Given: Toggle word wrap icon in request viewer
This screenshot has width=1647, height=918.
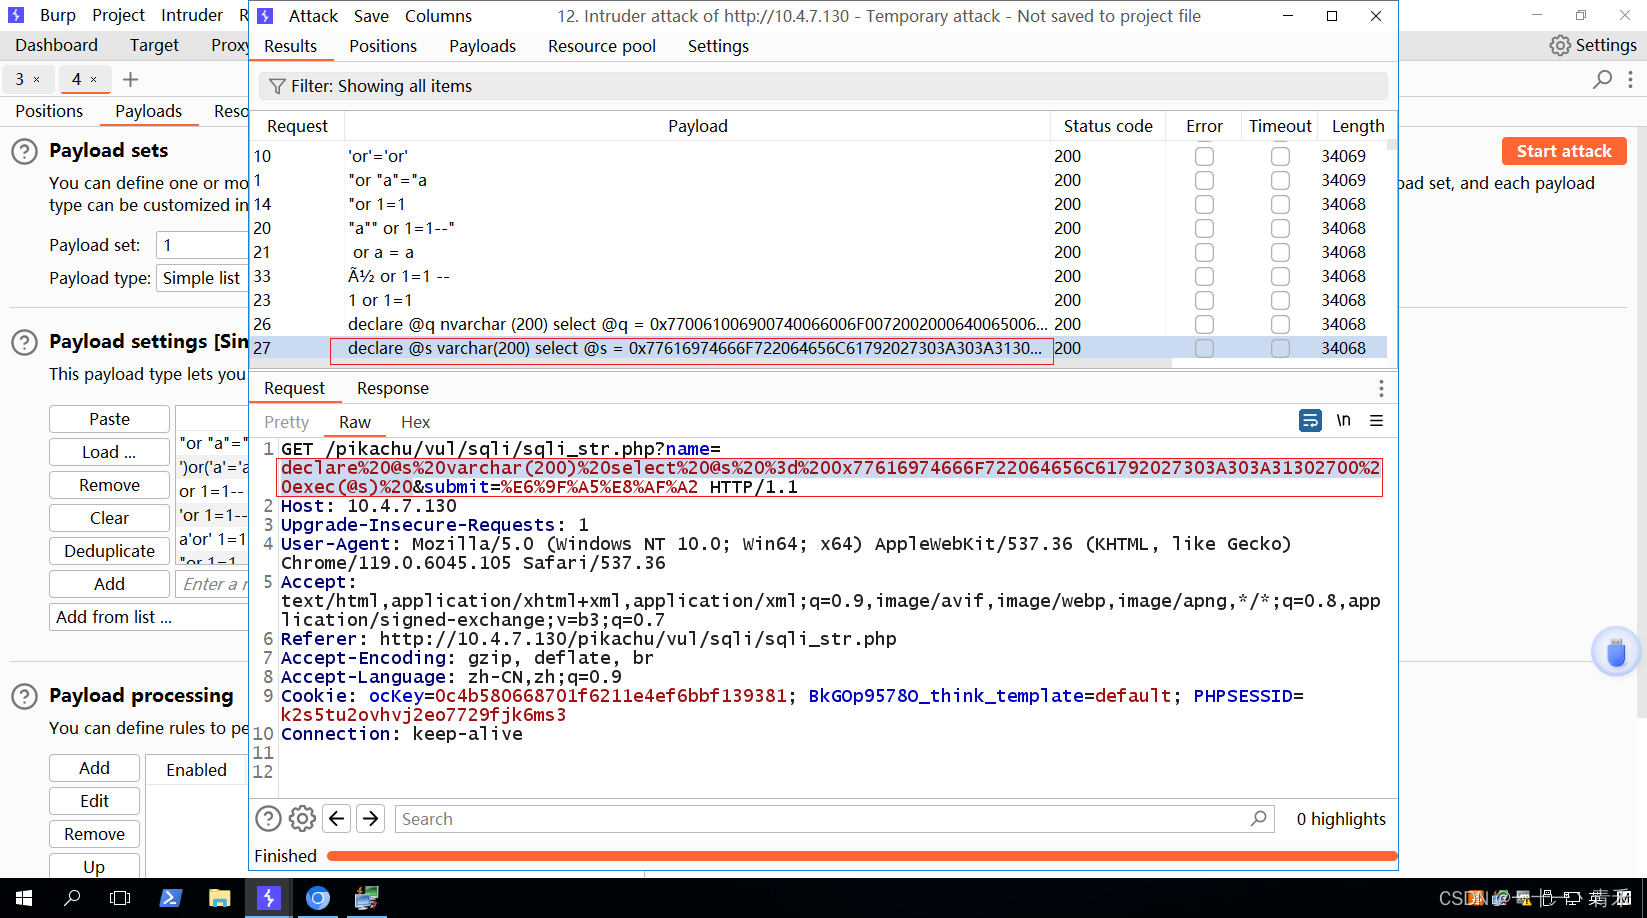Looking at the screenshot, I should [1310, 421].
